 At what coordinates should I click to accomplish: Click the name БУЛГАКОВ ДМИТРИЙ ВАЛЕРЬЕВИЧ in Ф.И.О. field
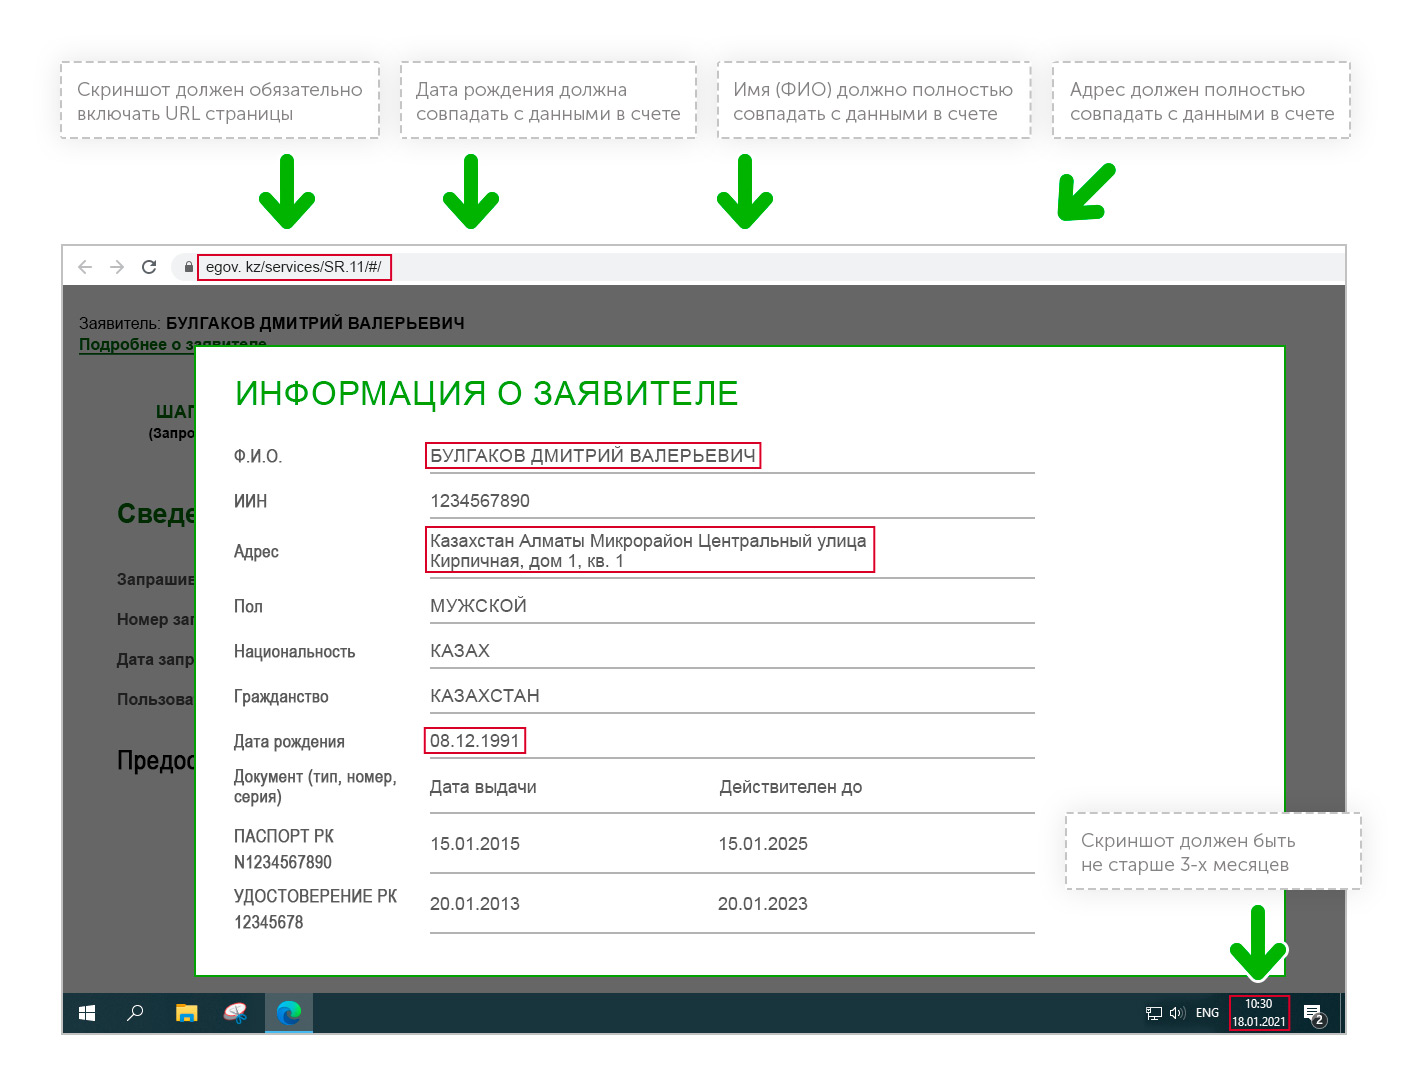(592, 456)
